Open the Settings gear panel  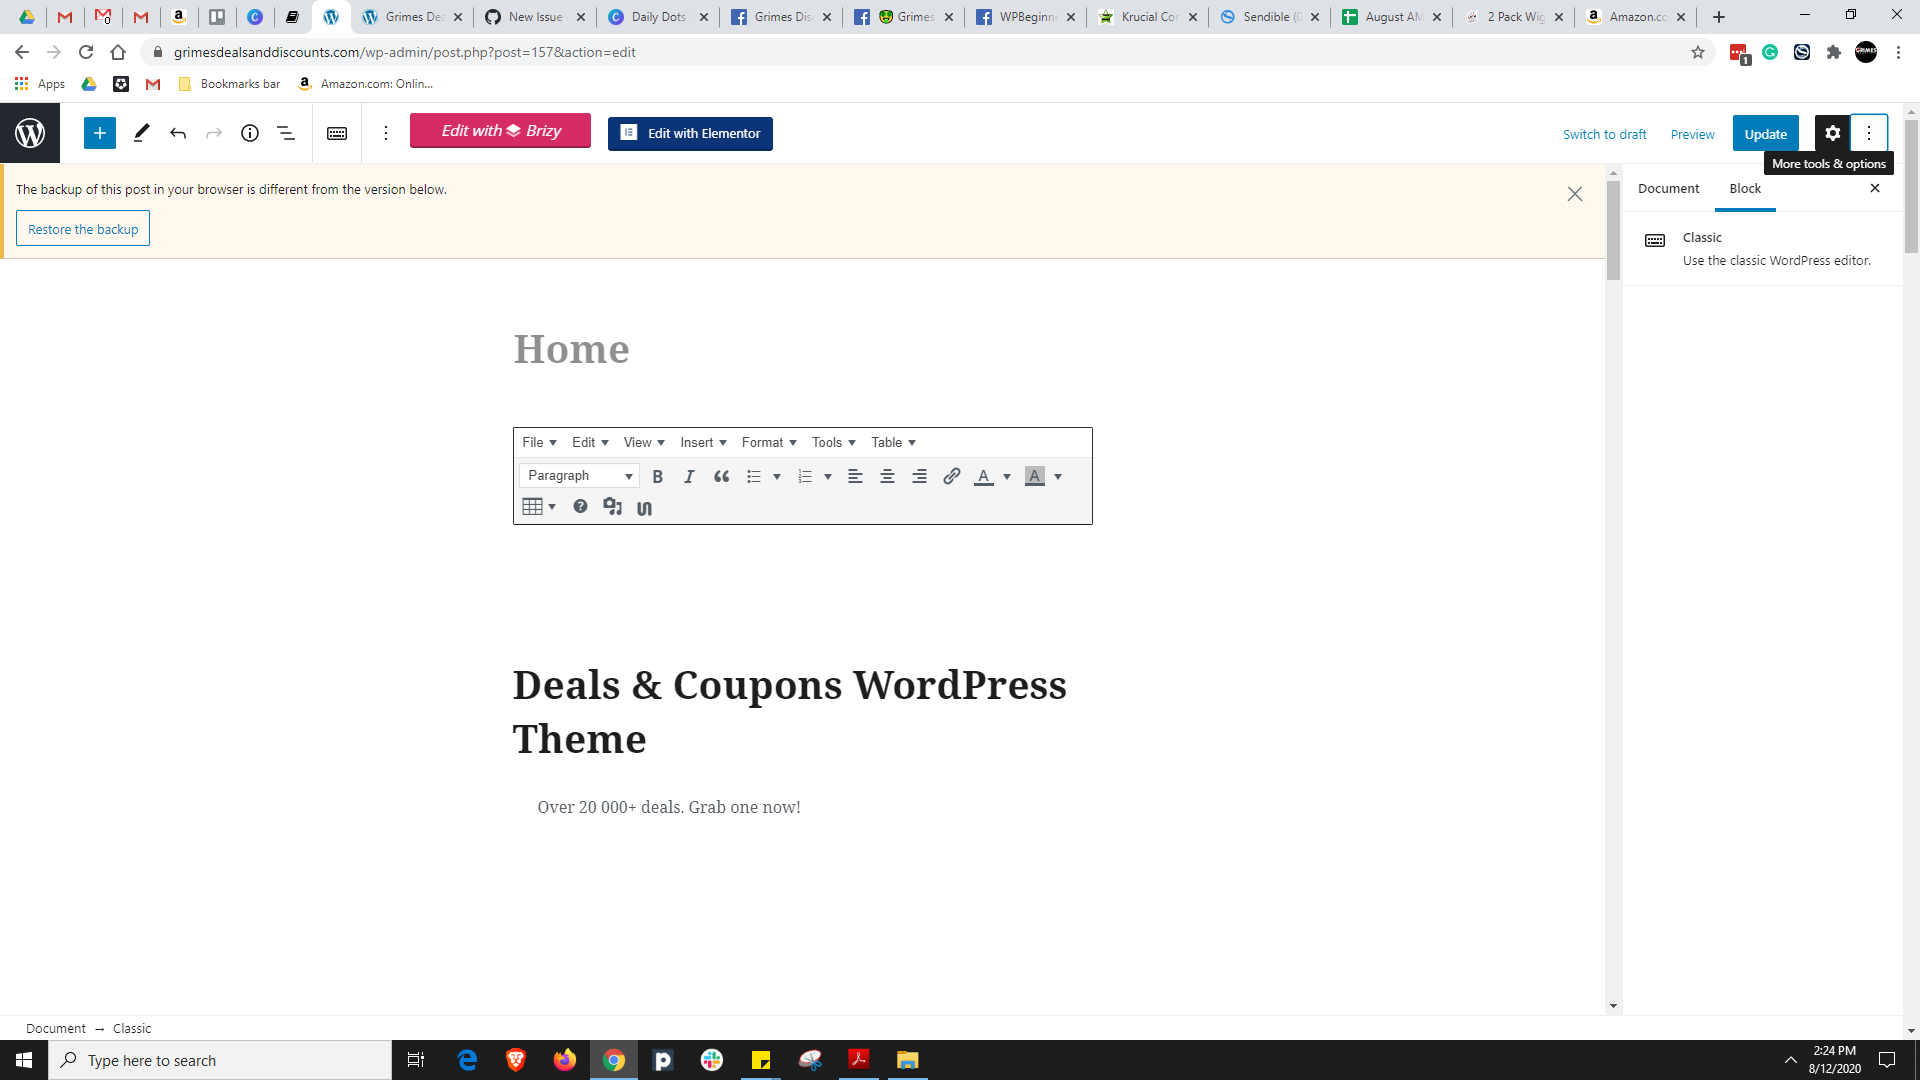(1834, 133)
